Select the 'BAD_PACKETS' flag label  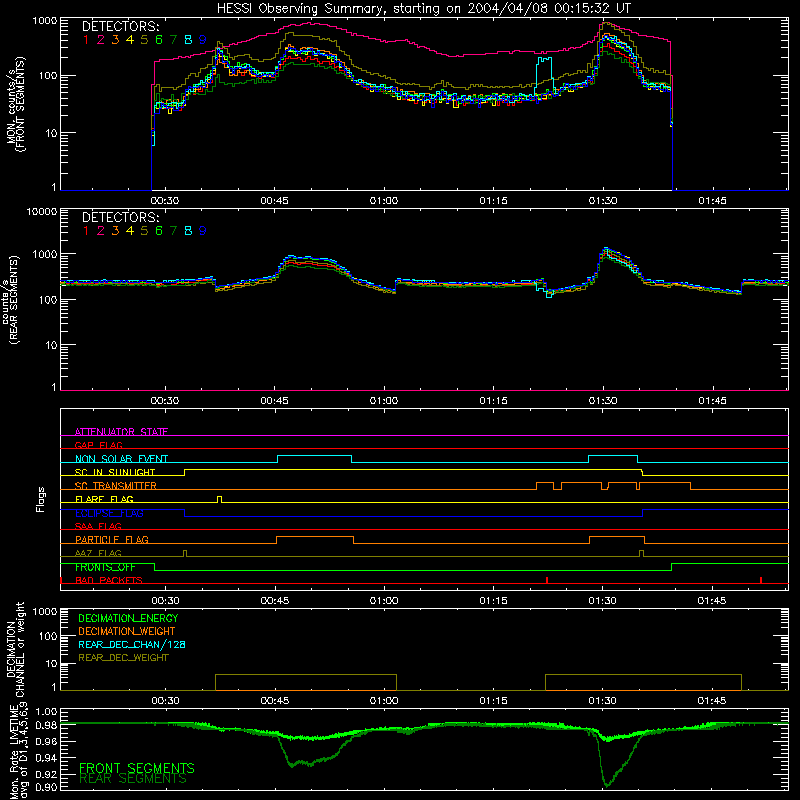click(x=109, y=580)
